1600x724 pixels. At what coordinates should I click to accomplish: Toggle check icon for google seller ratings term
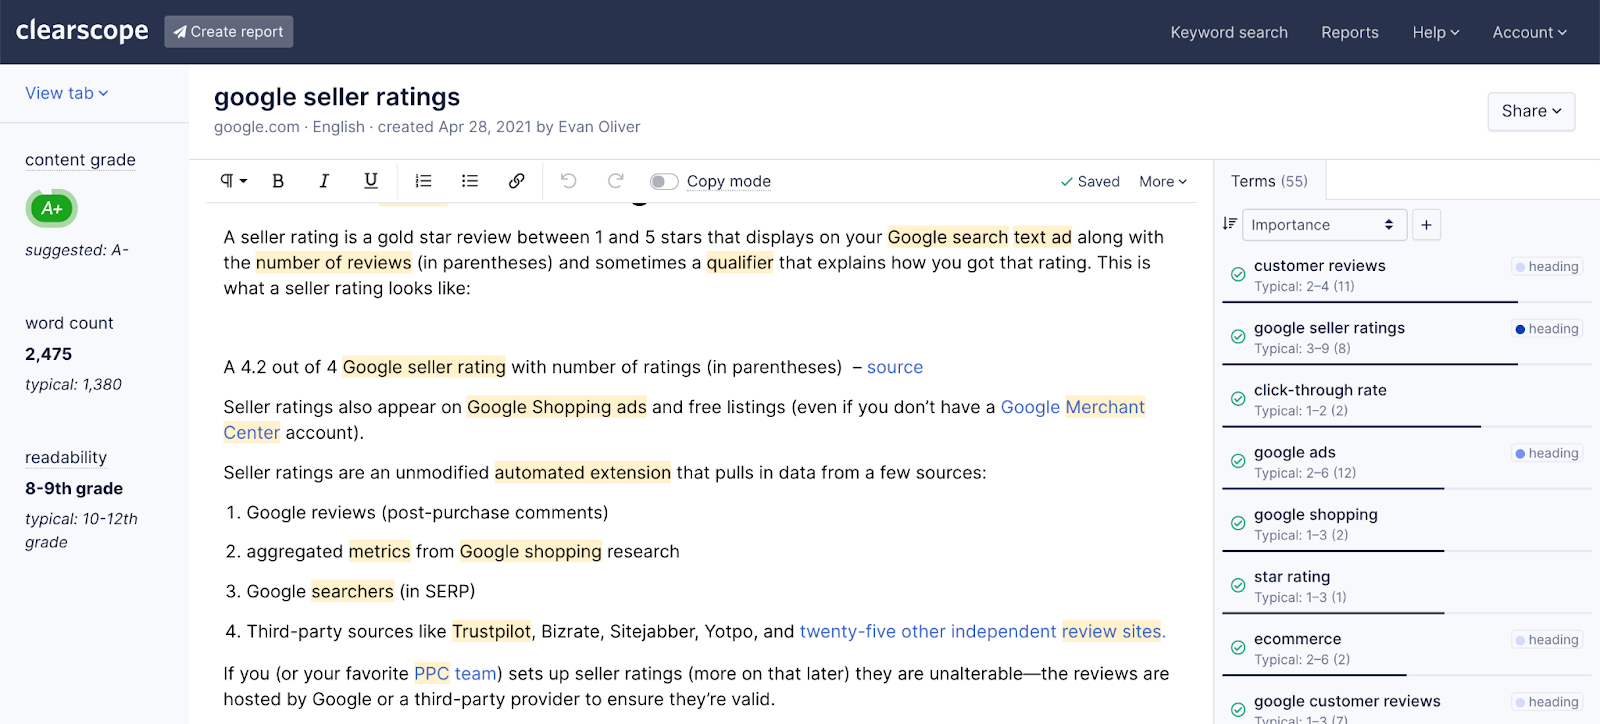click(x=1238, y=337)
